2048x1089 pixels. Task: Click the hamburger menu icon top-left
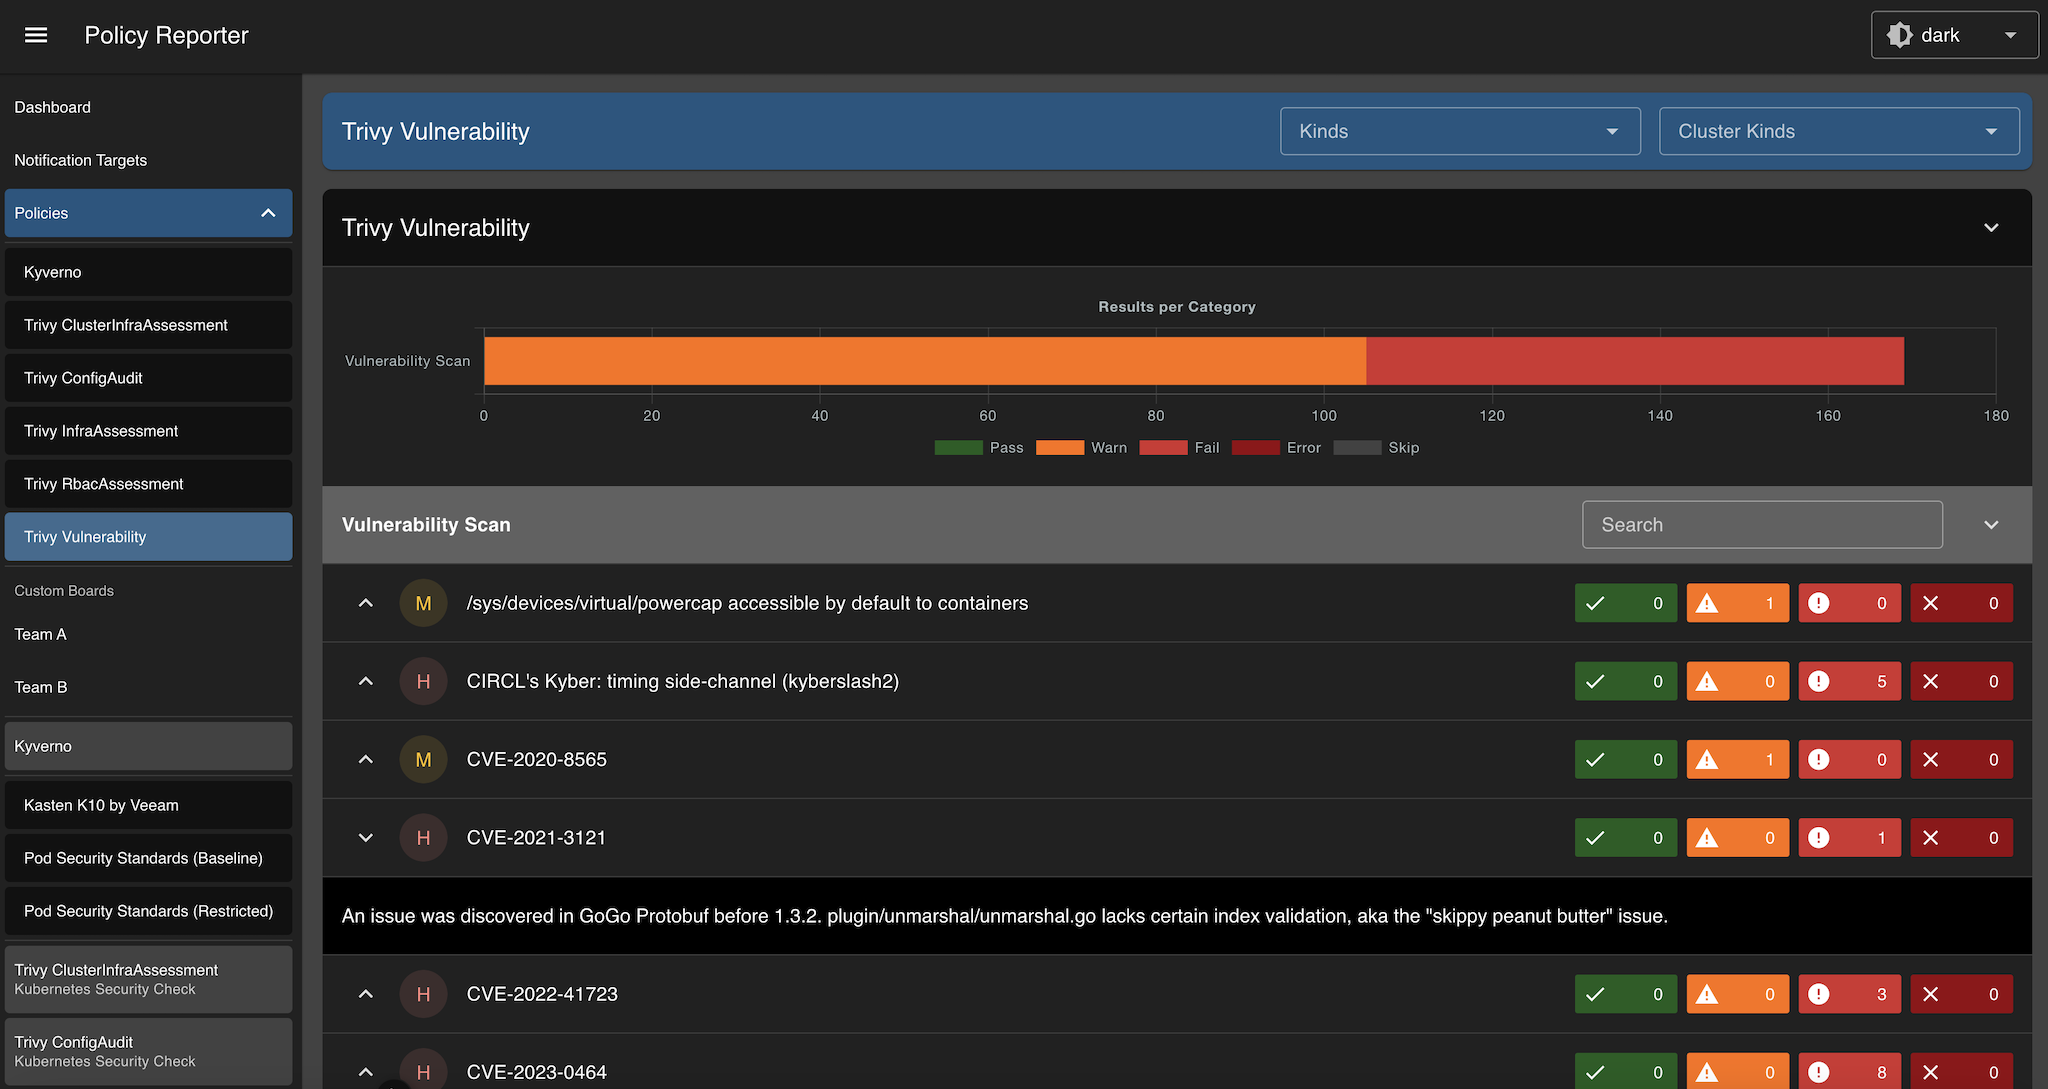(x=38, y=34)
